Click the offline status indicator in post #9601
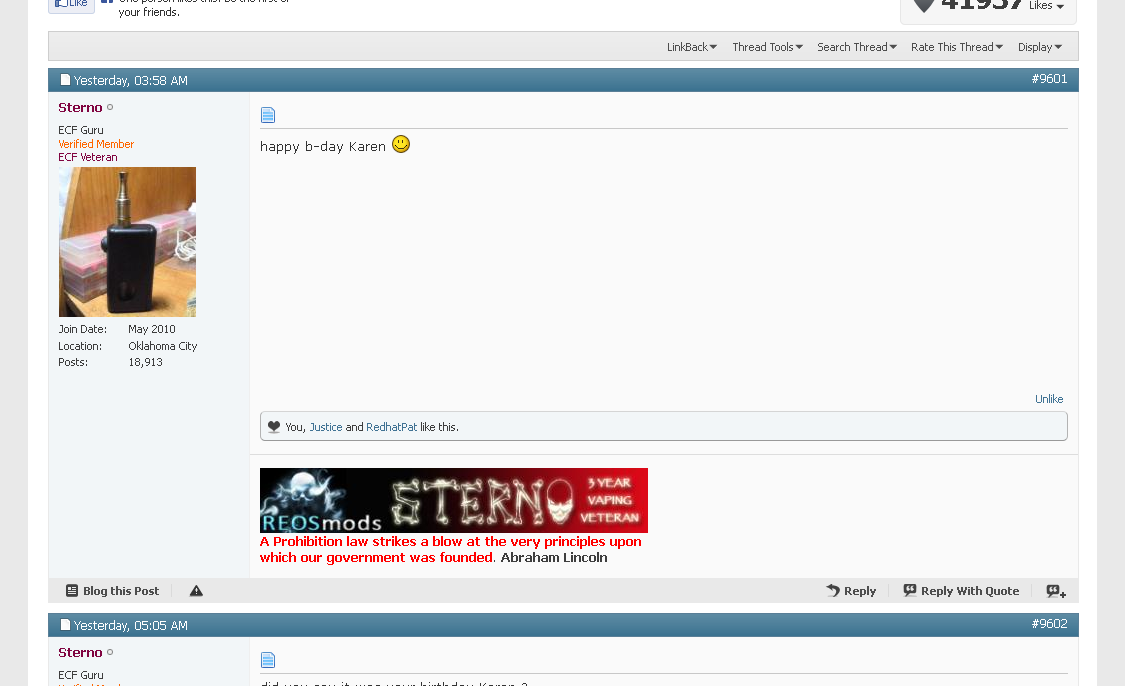 [110, 107]
